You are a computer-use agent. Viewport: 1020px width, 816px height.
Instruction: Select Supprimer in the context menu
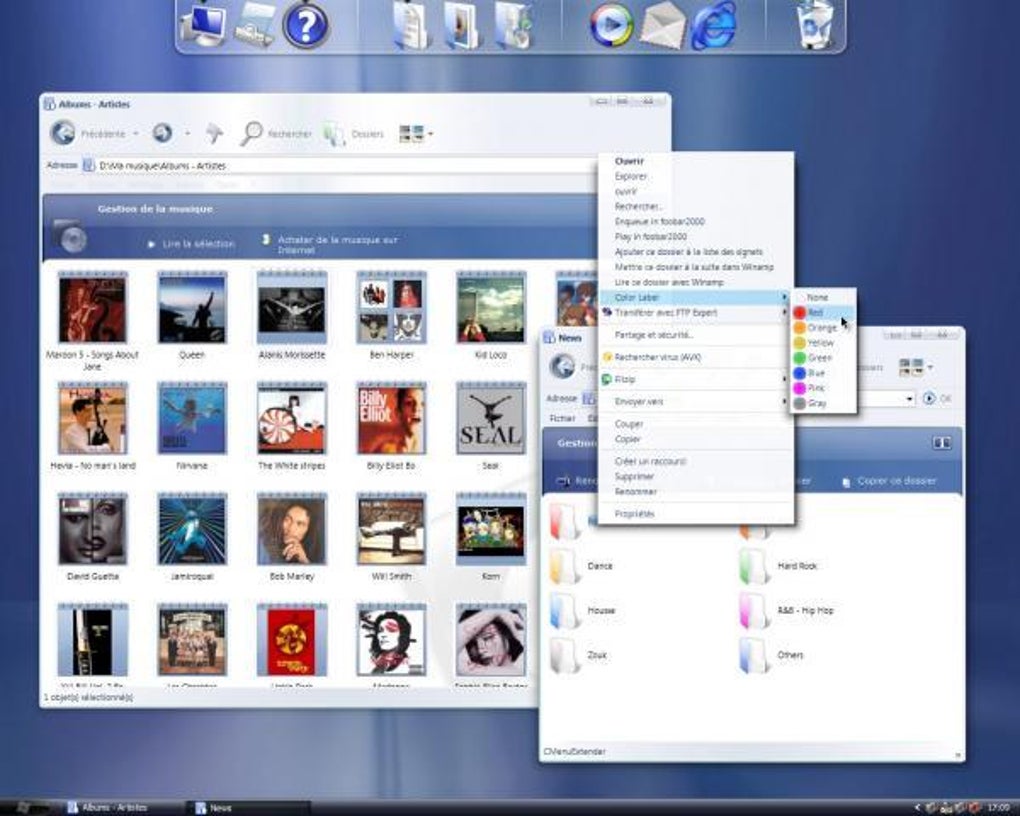[x=634, y=477]
